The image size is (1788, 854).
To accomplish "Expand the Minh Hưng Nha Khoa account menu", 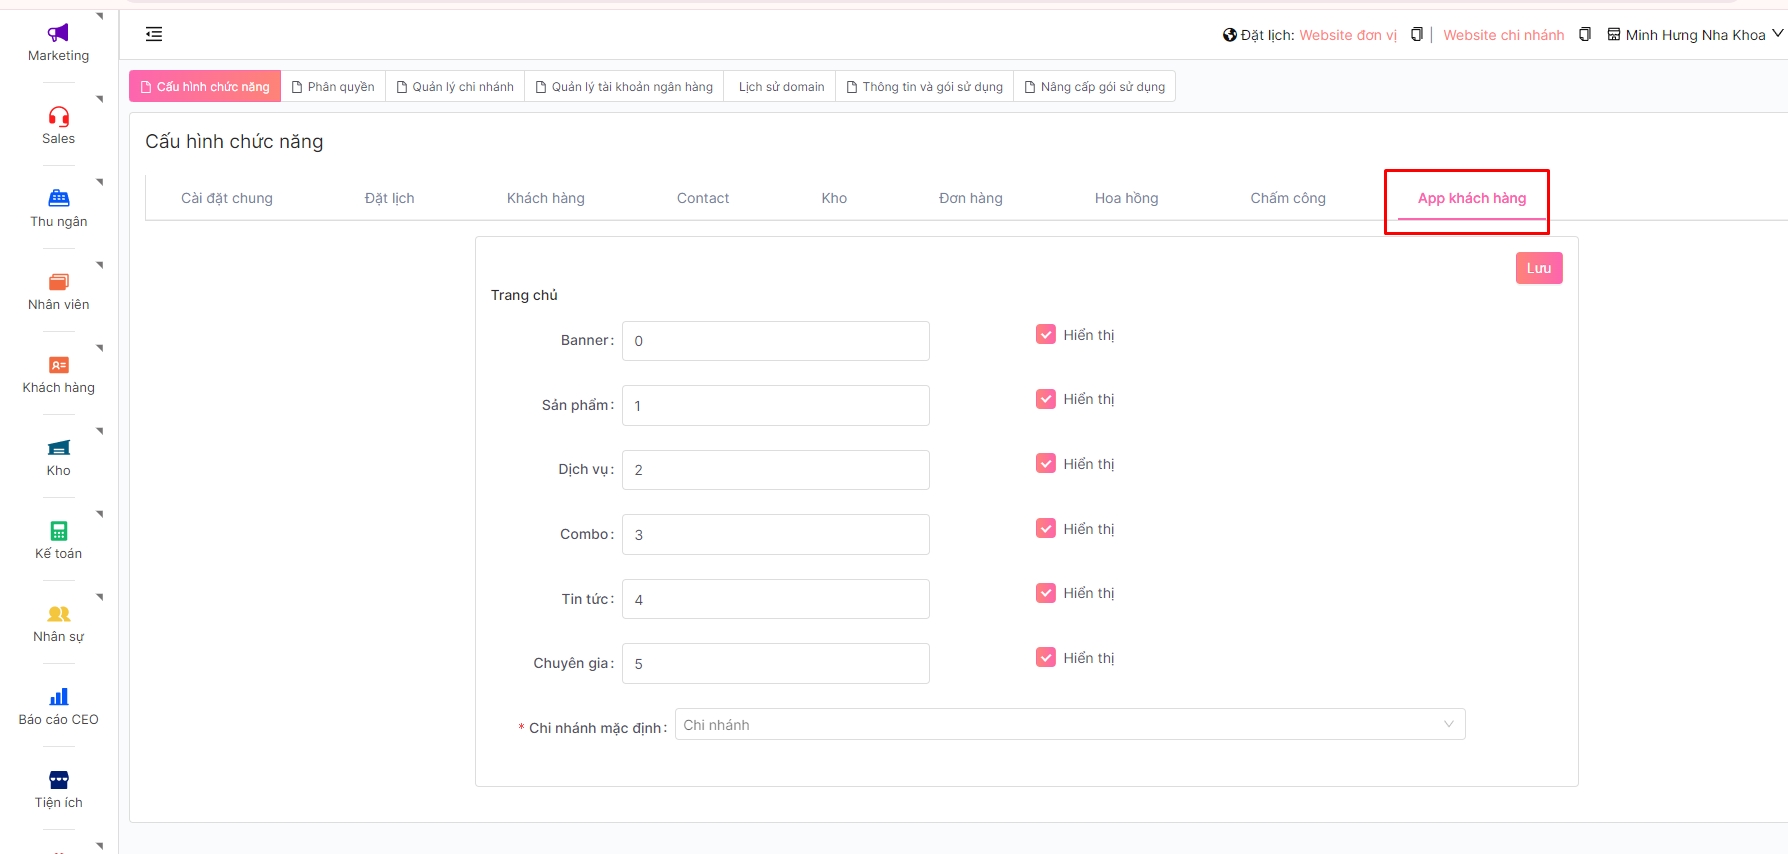I will (x=1695, y=35).
